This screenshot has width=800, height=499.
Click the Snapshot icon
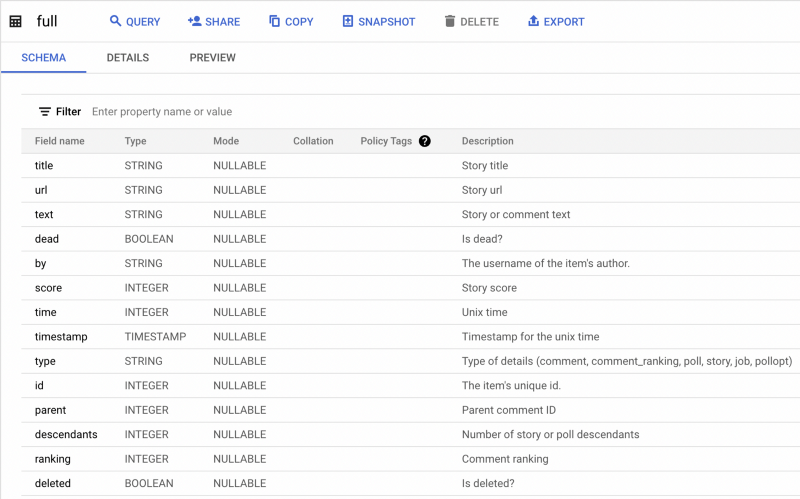point(347,21)
